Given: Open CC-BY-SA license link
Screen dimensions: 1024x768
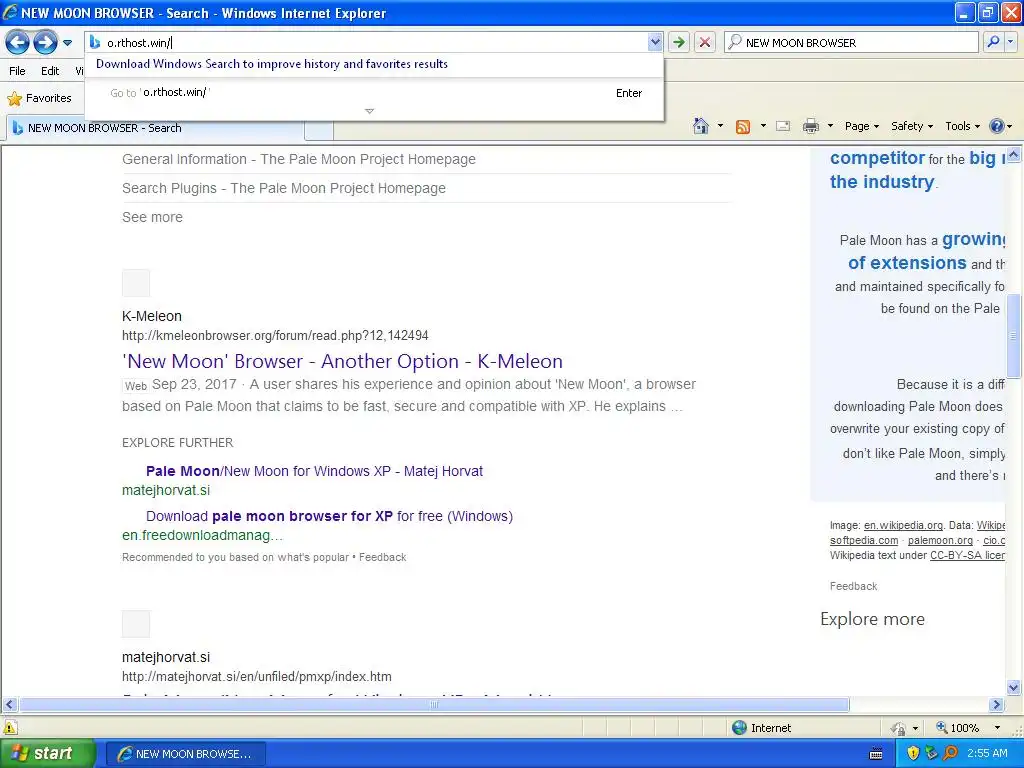Looking at the screenshot, I should 967,555.
